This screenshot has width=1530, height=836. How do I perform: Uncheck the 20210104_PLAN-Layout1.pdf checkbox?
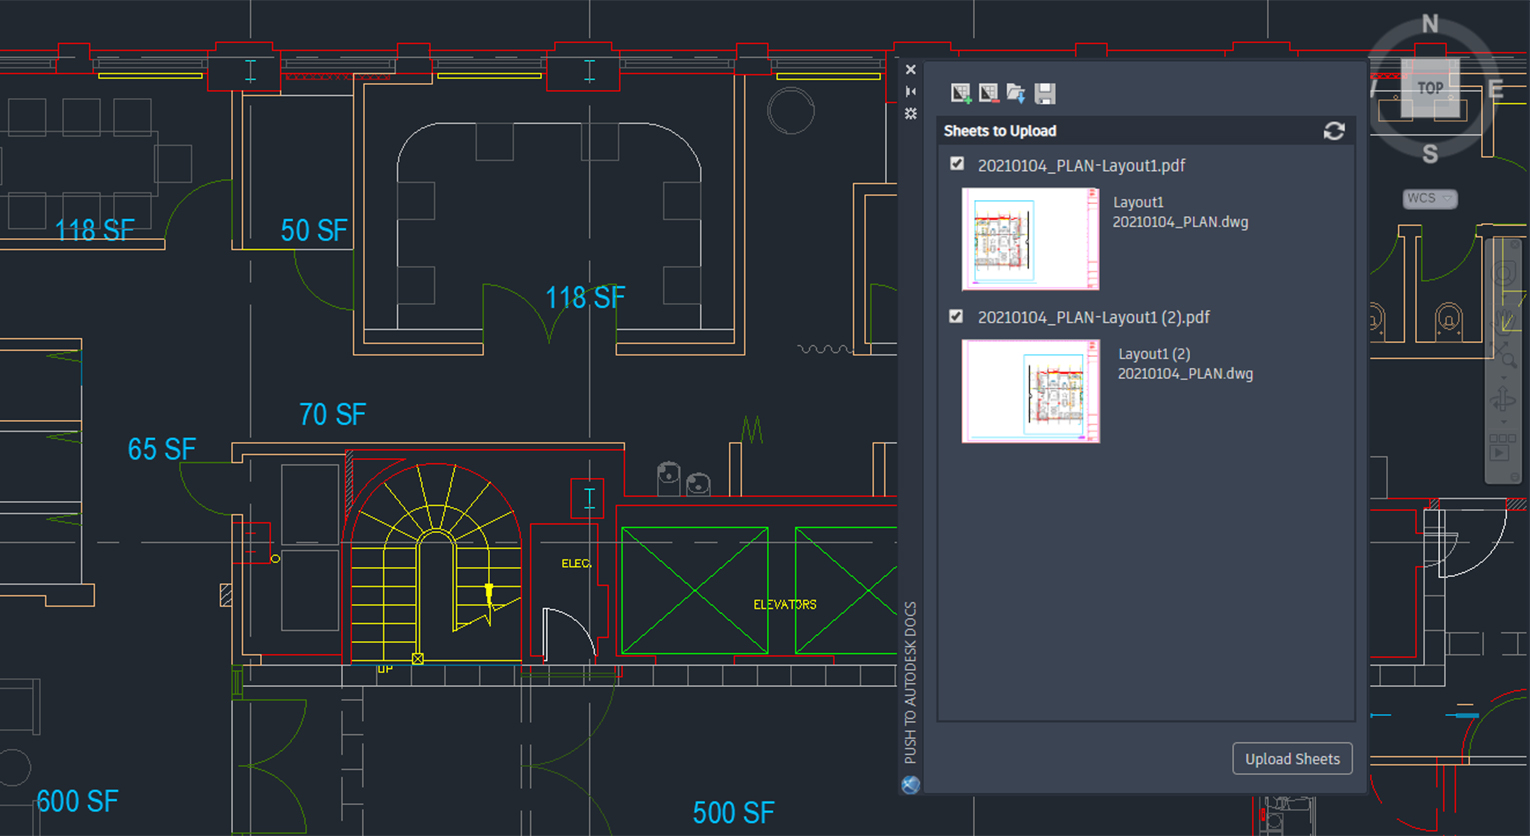(957, 164)
